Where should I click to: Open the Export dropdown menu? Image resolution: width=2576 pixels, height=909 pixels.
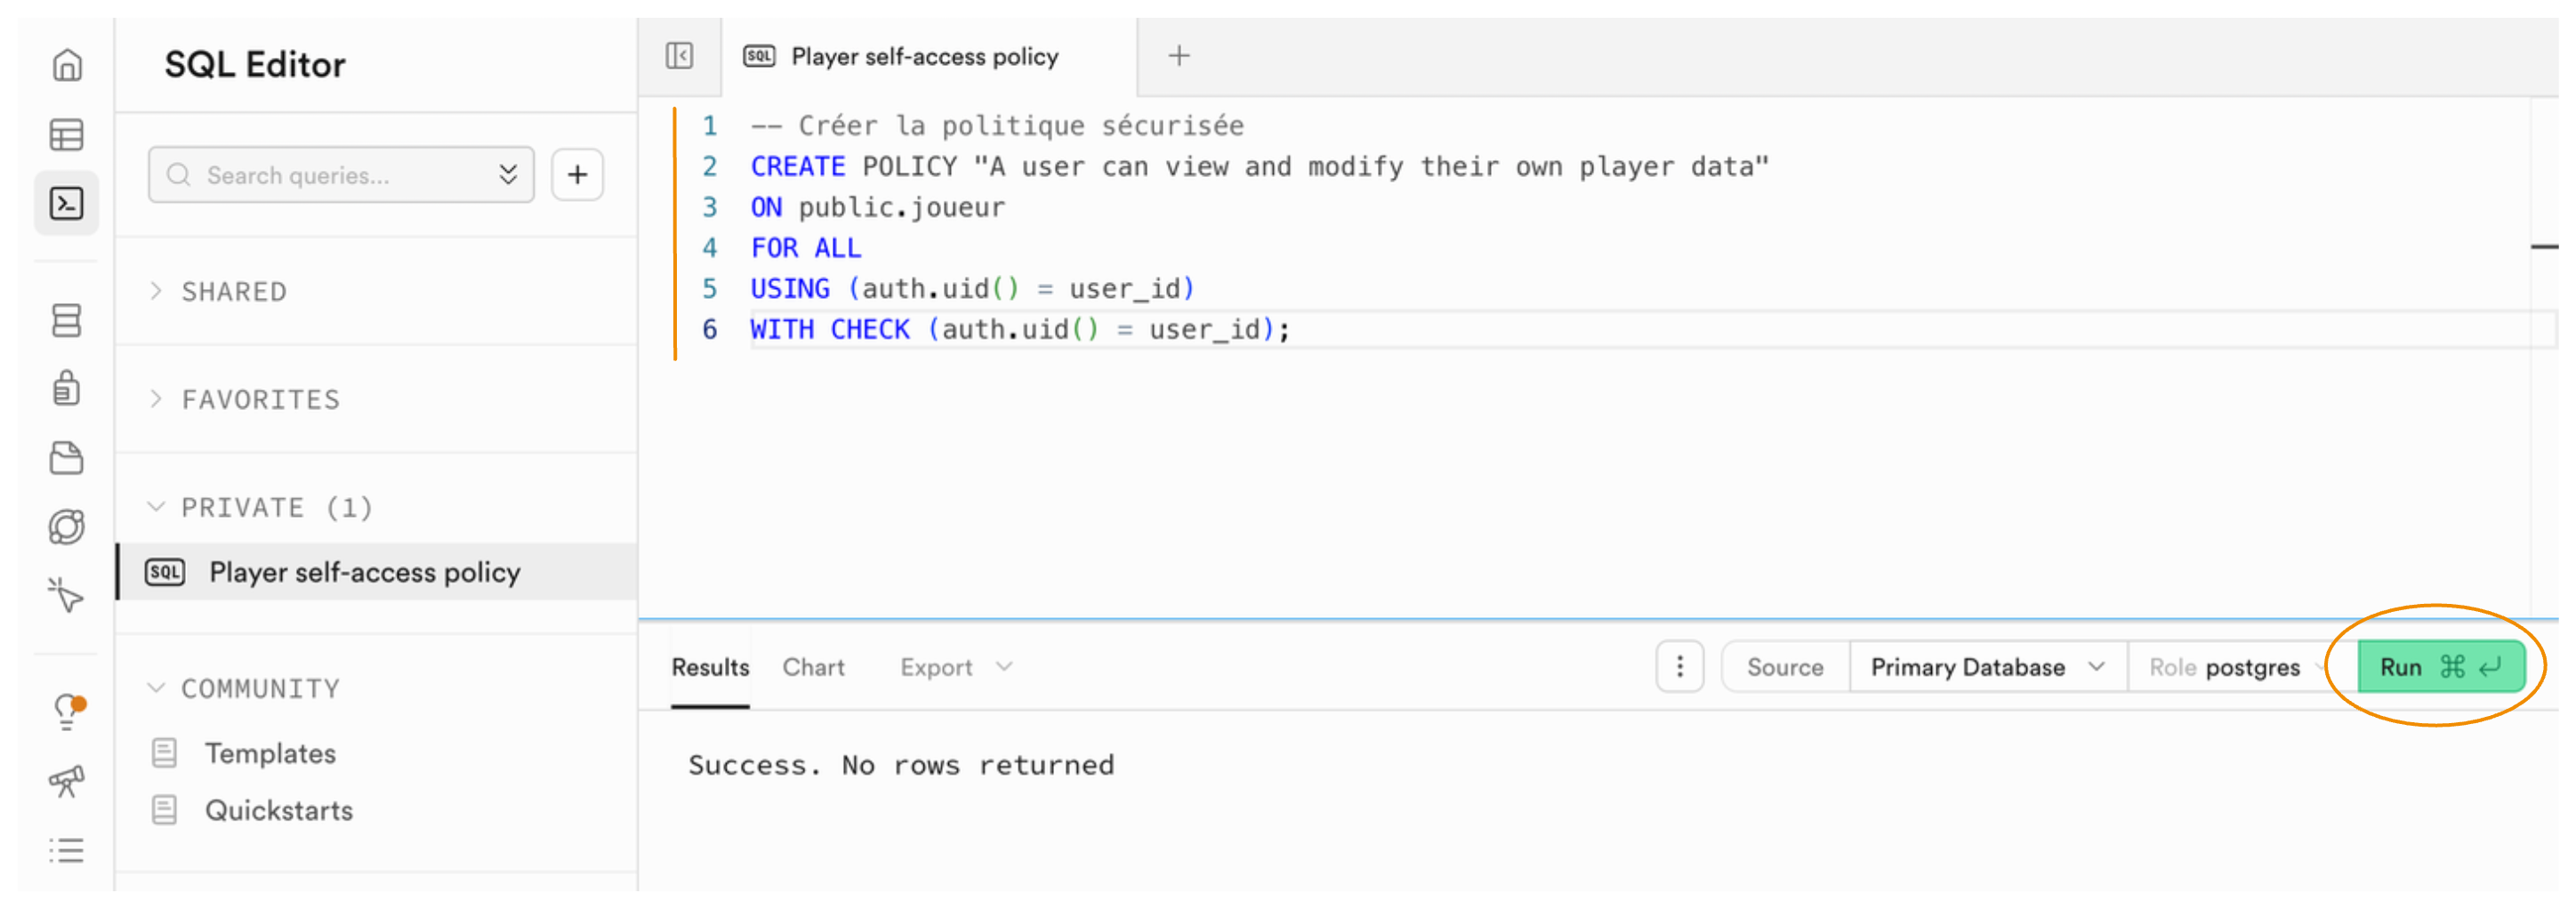(x=955, y=667)
